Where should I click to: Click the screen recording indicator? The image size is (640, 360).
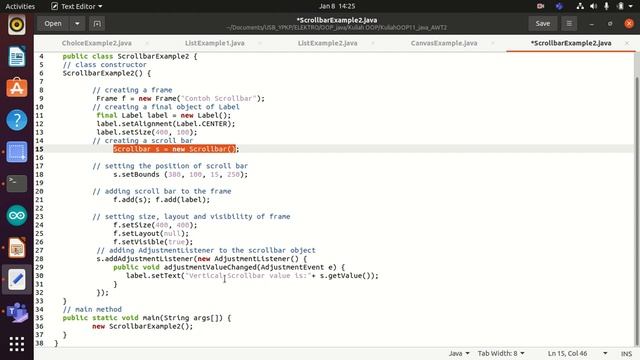point(540,6)
